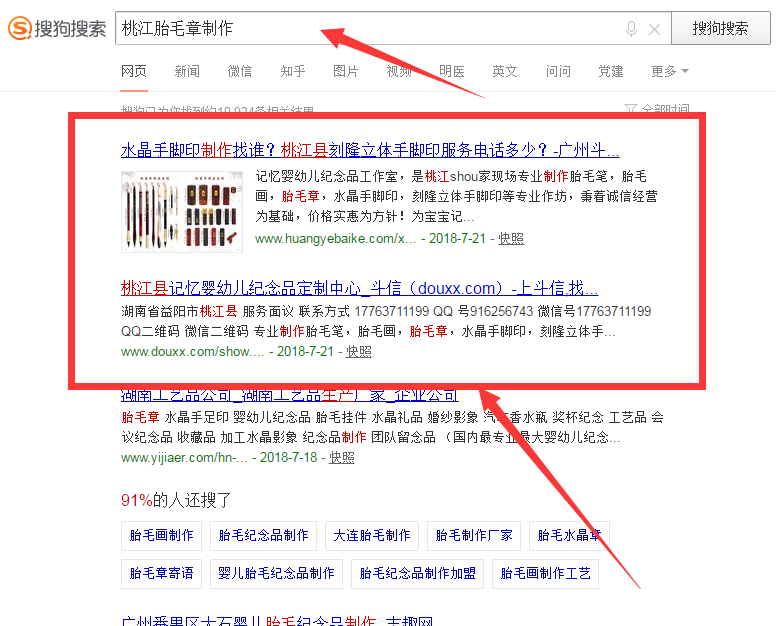The height and width of the screenshot is (626, 776).
Task: Open 桃江县记忆婴幼儿纪念品定制中心 result link
Action: [x=359, y=288]
